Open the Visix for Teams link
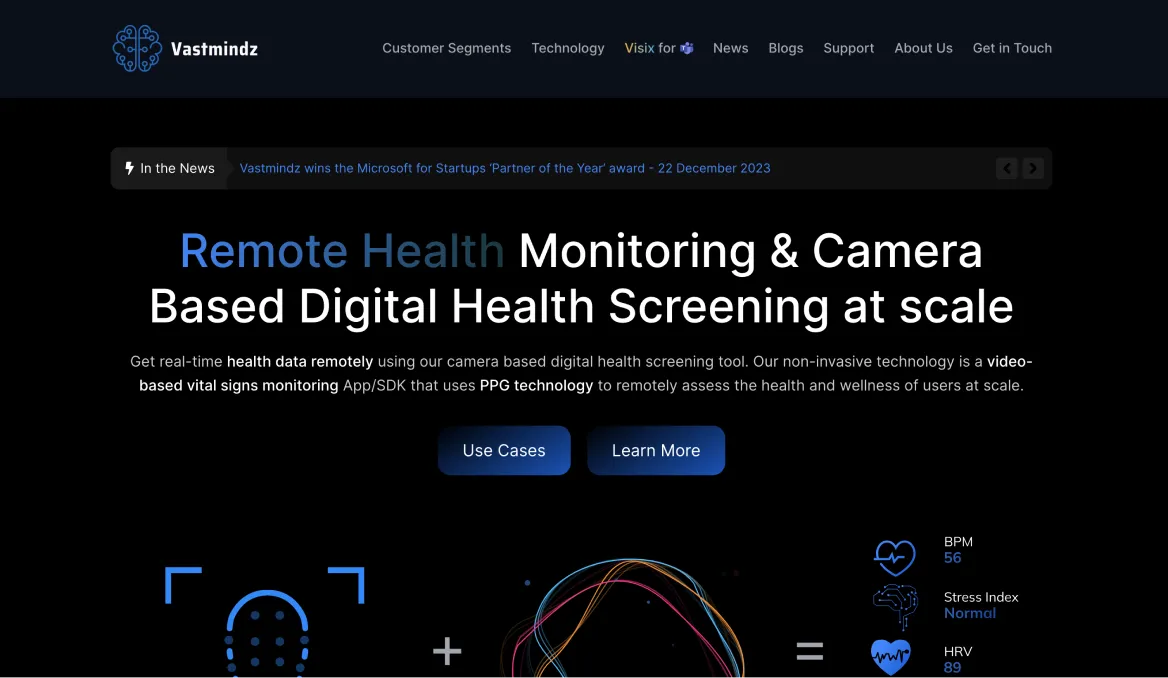This screenshot has height=678, width=1168. [x=658, y=48]
